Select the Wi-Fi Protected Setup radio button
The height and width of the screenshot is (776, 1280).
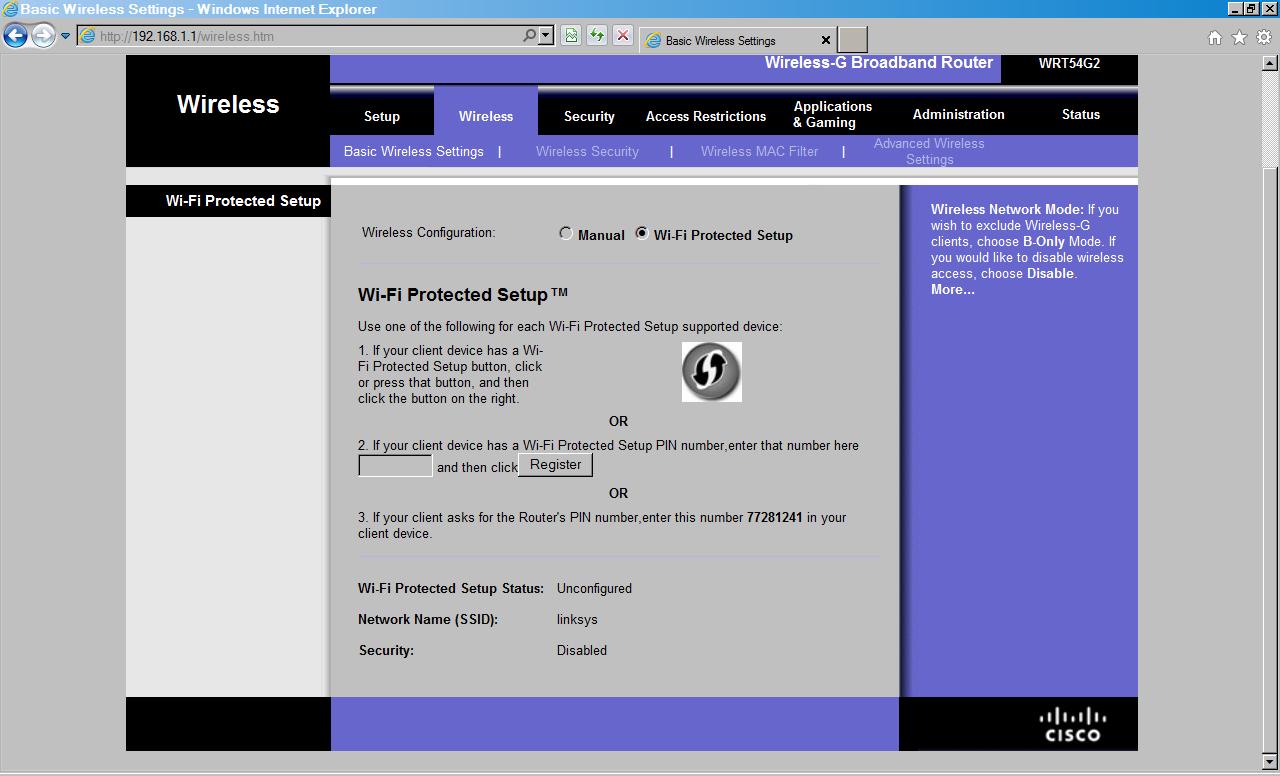[642, 234]
